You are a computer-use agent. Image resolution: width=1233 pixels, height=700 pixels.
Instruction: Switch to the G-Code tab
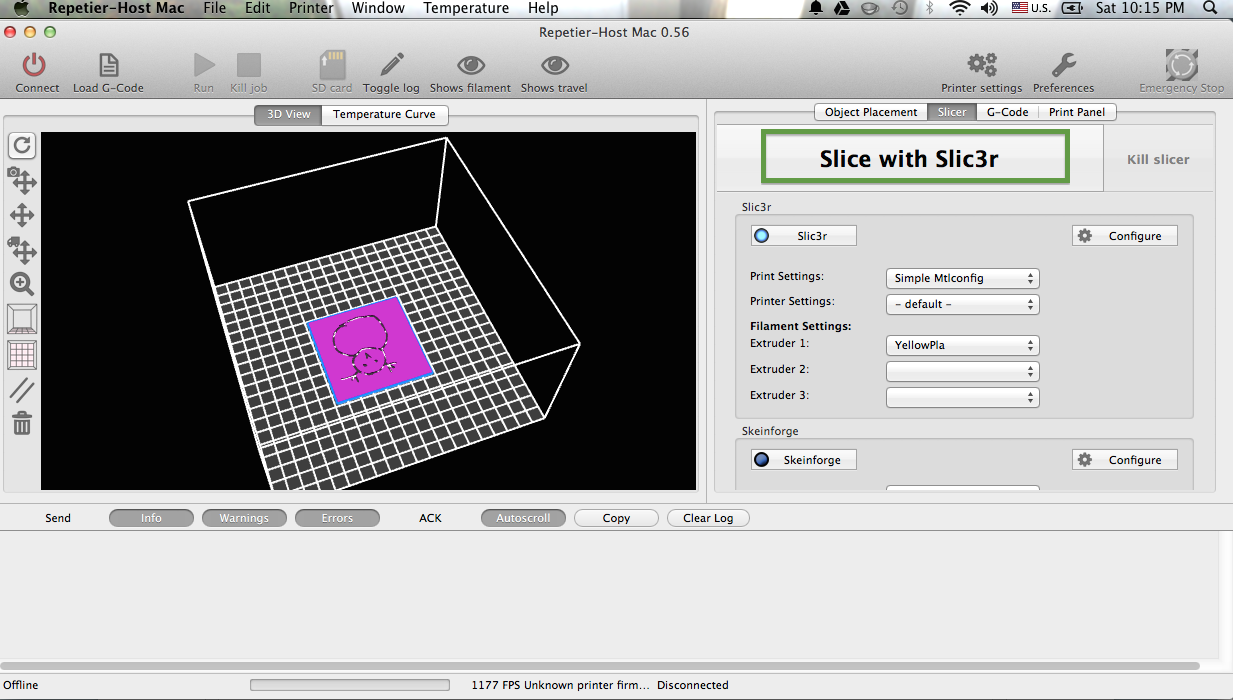[x=1007, y=112]
